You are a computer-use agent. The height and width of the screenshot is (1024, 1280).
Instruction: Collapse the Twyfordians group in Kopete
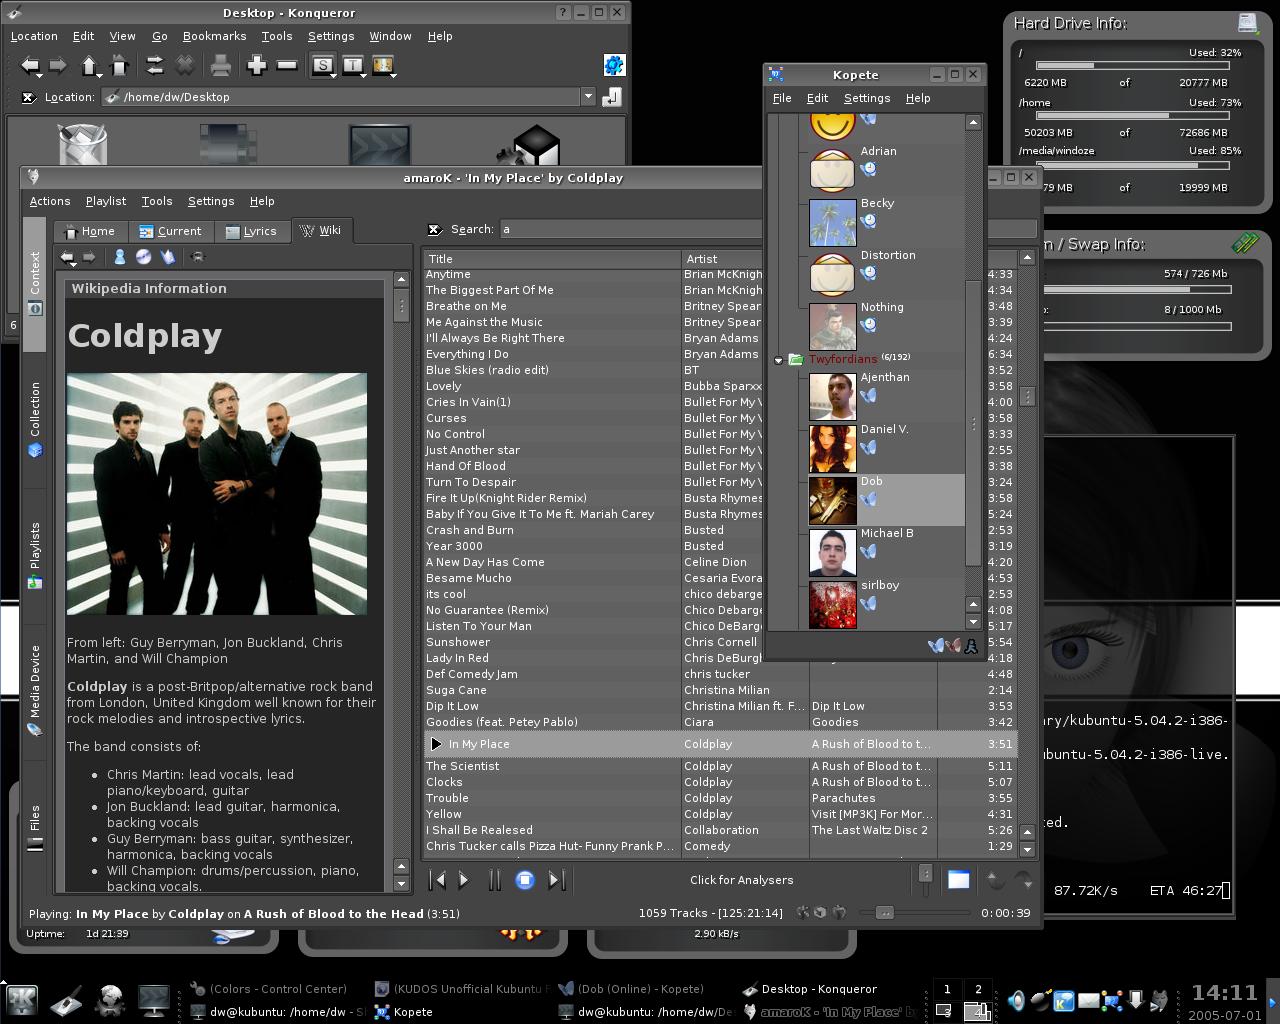point(779,360)
